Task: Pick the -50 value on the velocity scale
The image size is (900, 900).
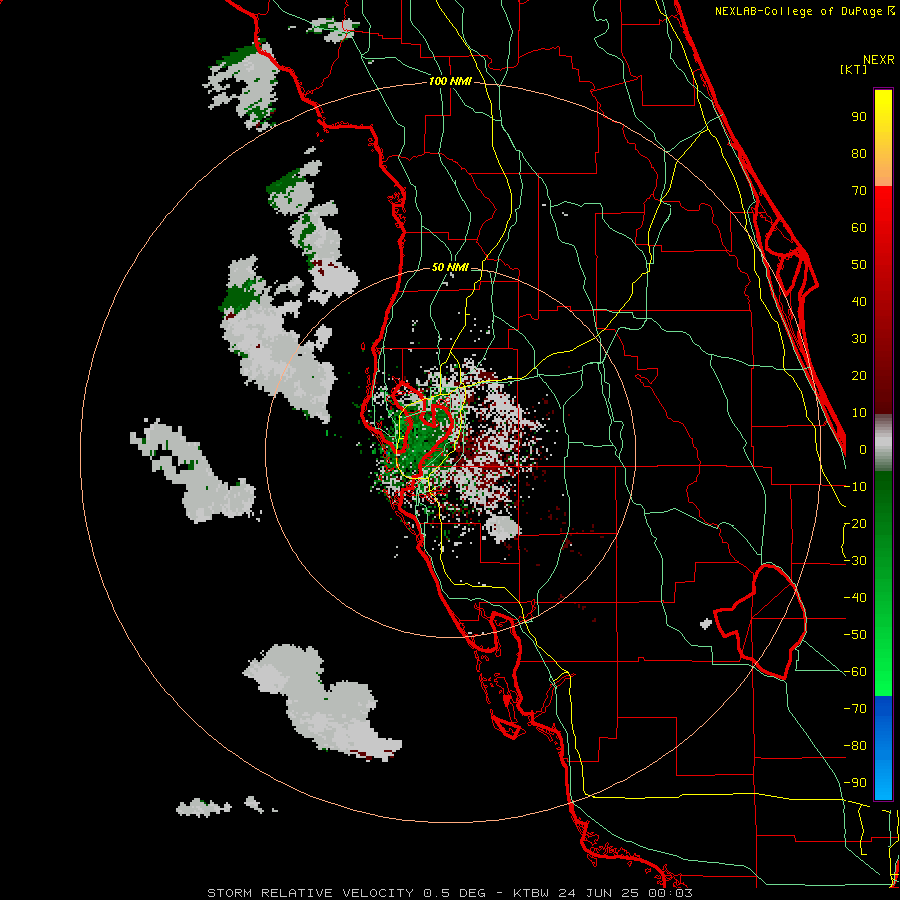Action: [x=855, y=635]
